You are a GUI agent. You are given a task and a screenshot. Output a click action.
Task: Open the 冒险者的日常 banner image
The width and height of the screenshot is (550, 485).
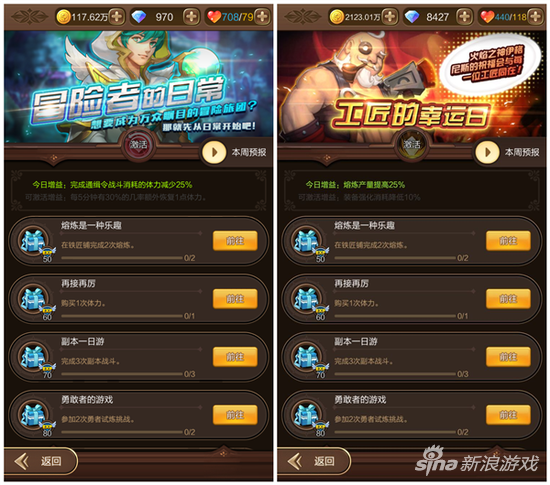coord(139,87)
